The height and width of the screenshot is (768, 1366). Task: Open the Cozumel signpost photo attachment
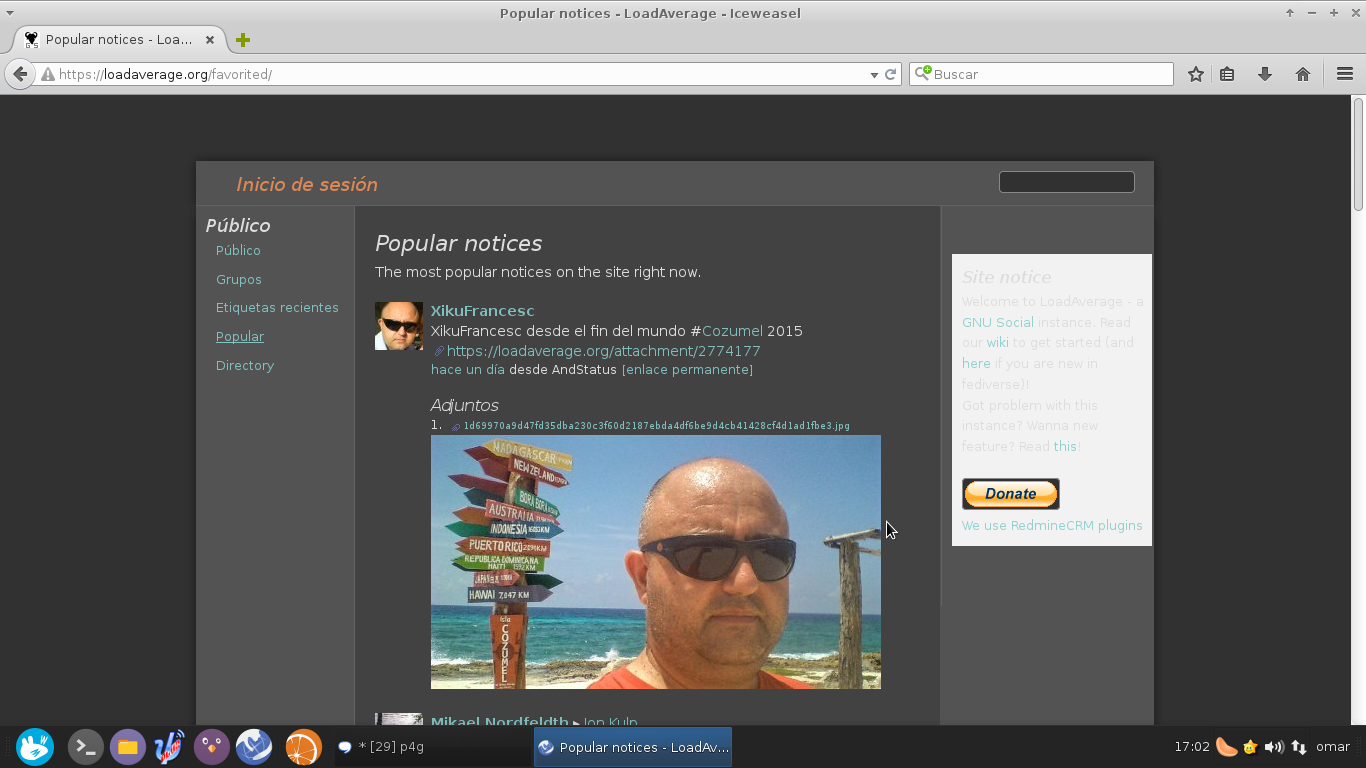(x=656, y=562)
